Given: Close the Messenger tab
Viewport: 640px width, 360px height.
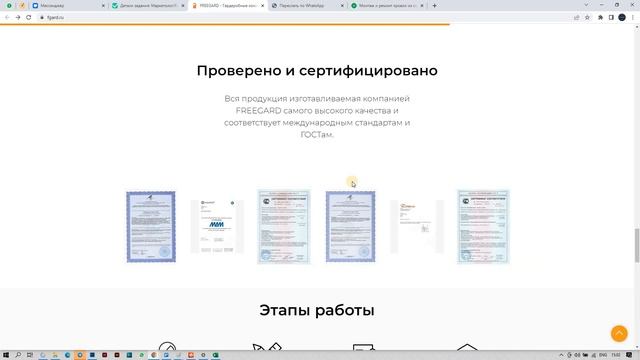Looking at the screenshot, I should click(x=103, y=6).
